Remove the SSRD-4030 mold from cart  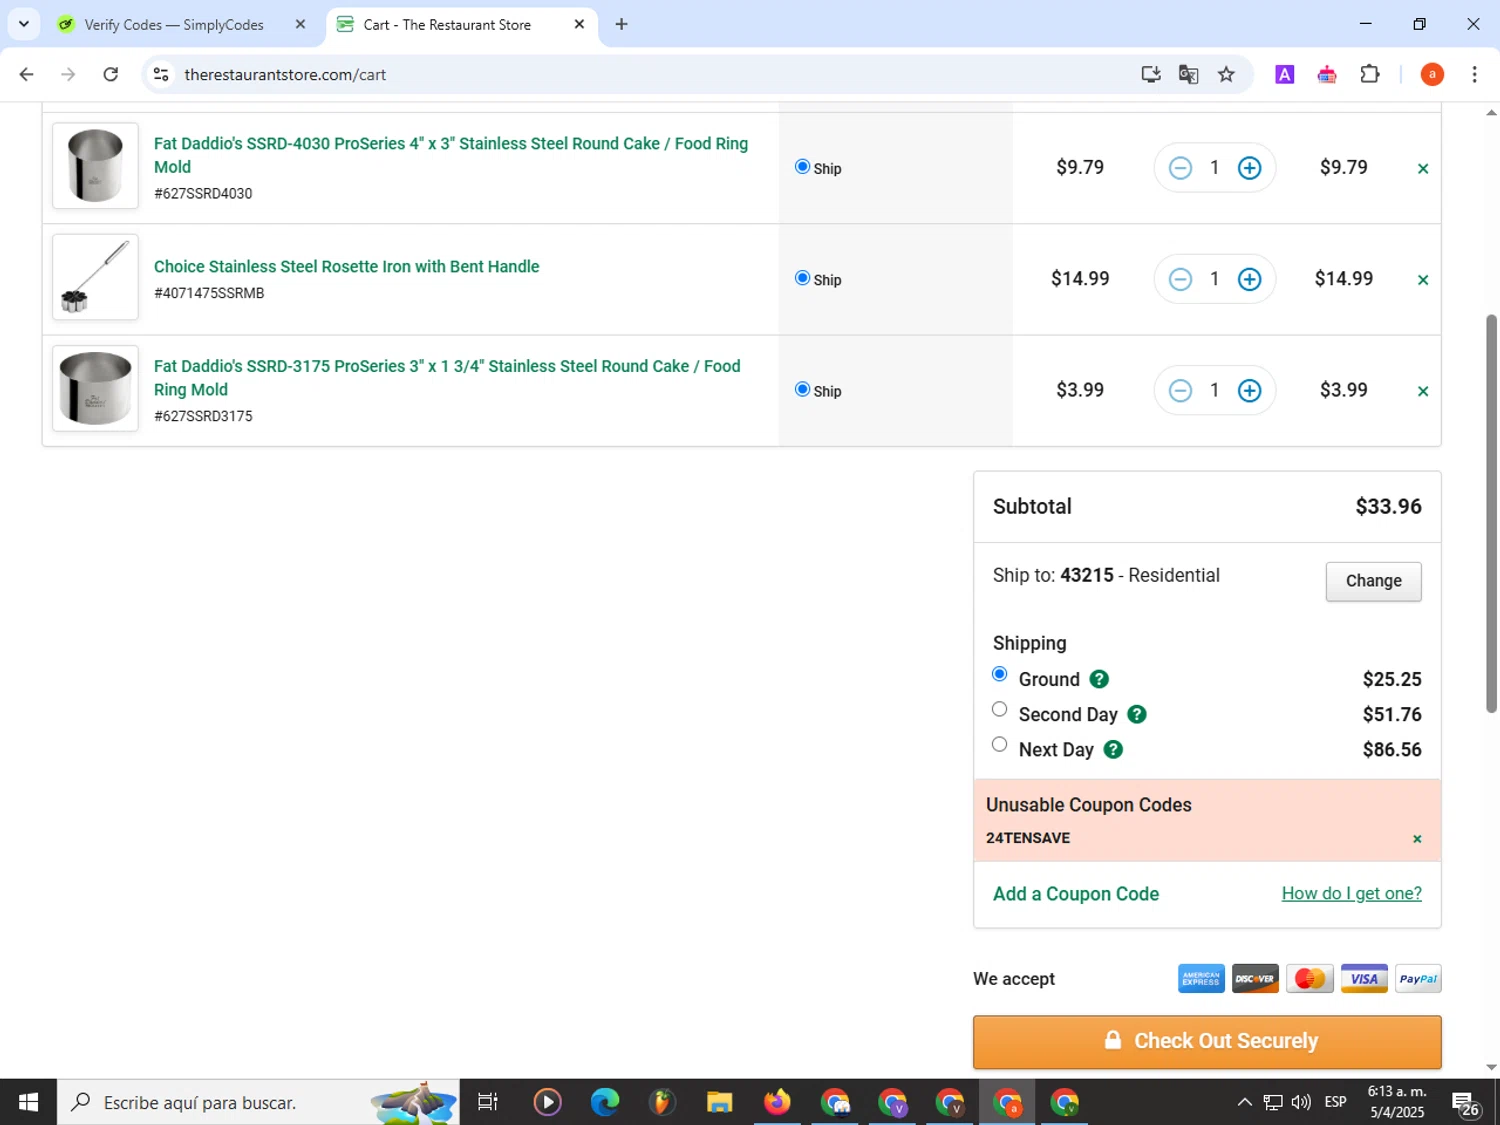1422,169
